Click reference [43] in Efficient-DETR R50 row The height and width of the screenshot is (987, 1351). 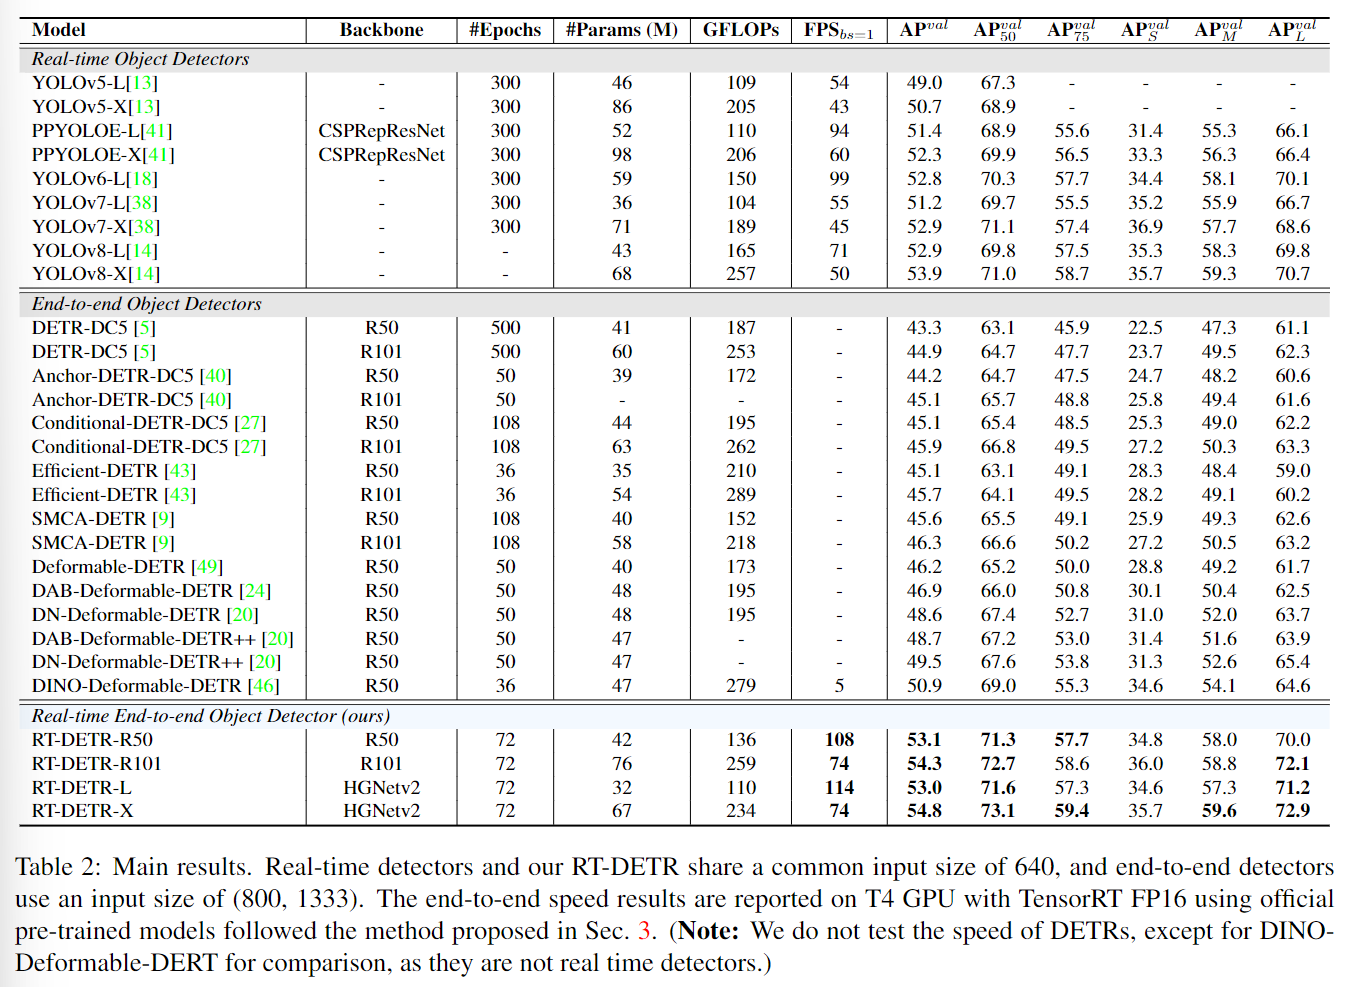coord(180,471)
